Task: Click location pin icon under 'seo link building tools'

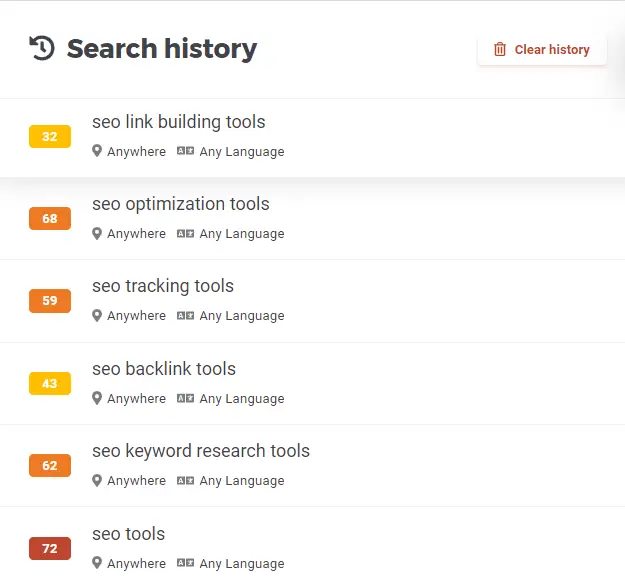Action: click(97, 151)
